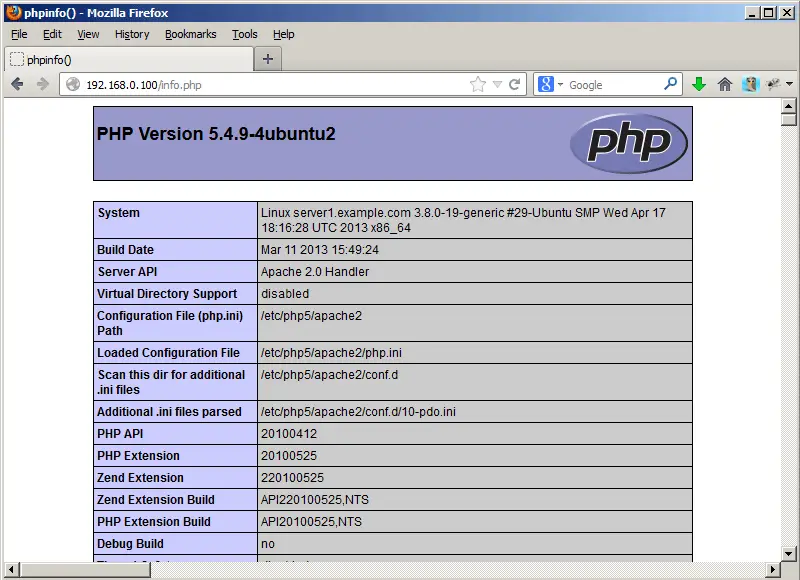Click 'Scan this dir for additional .ini files'
Screen dimensions: 800x580
click(171, 382)
